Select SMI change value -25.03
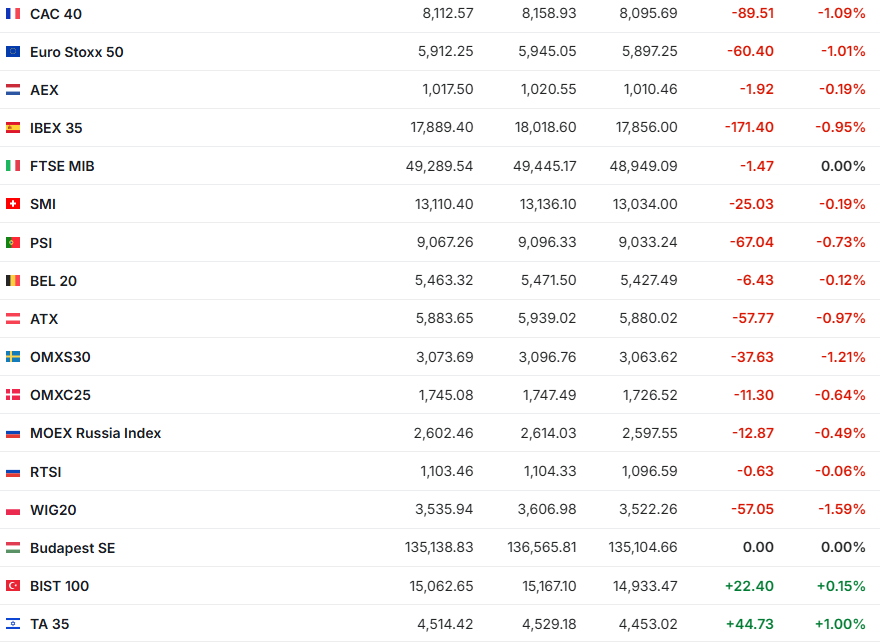Viewport: 880px width, 642px height. click(751, 204)
